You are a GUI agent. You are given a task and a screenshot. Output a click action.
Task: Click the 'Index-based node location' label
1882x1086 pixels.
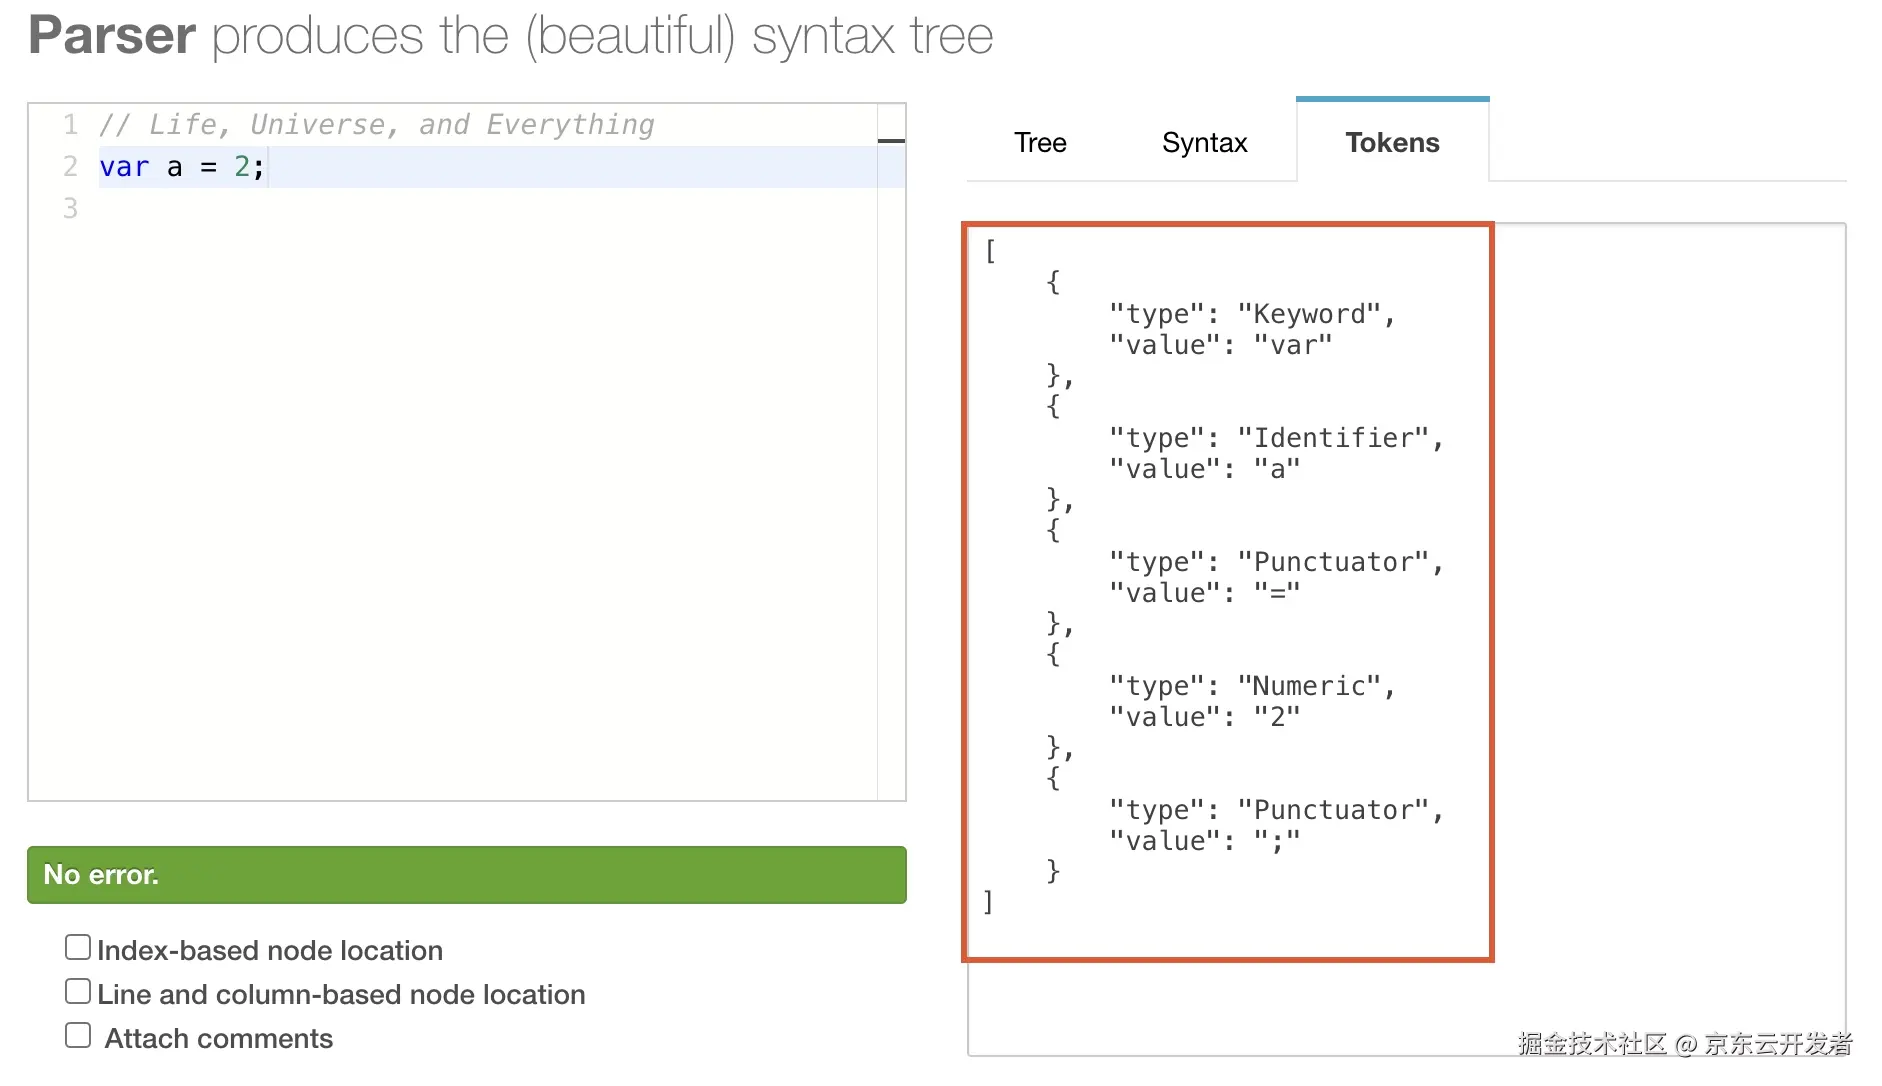[x=270, y=950]
